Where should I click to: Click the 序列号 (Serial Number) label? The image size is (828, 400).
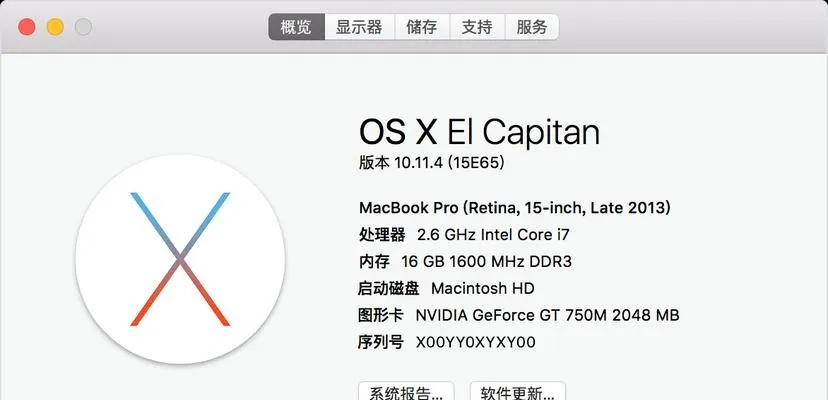pos(381,342)
